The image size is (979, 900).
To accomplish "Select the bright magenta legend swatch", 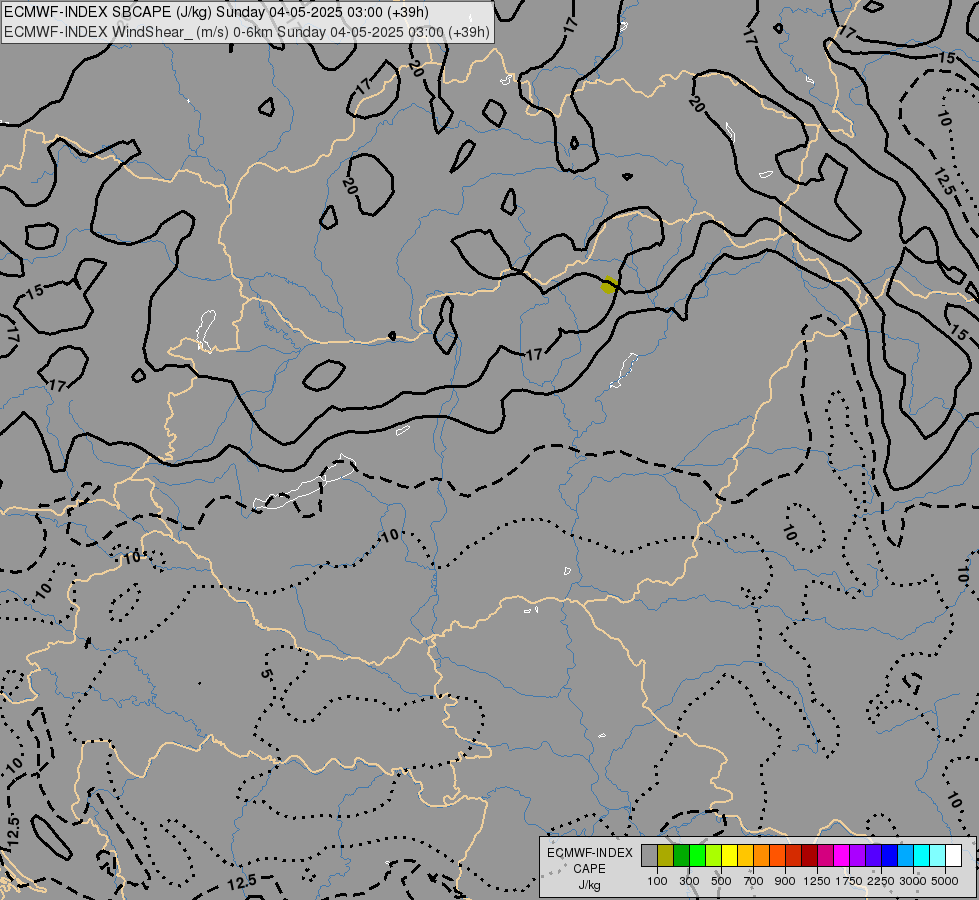I will tap(842, 855).
